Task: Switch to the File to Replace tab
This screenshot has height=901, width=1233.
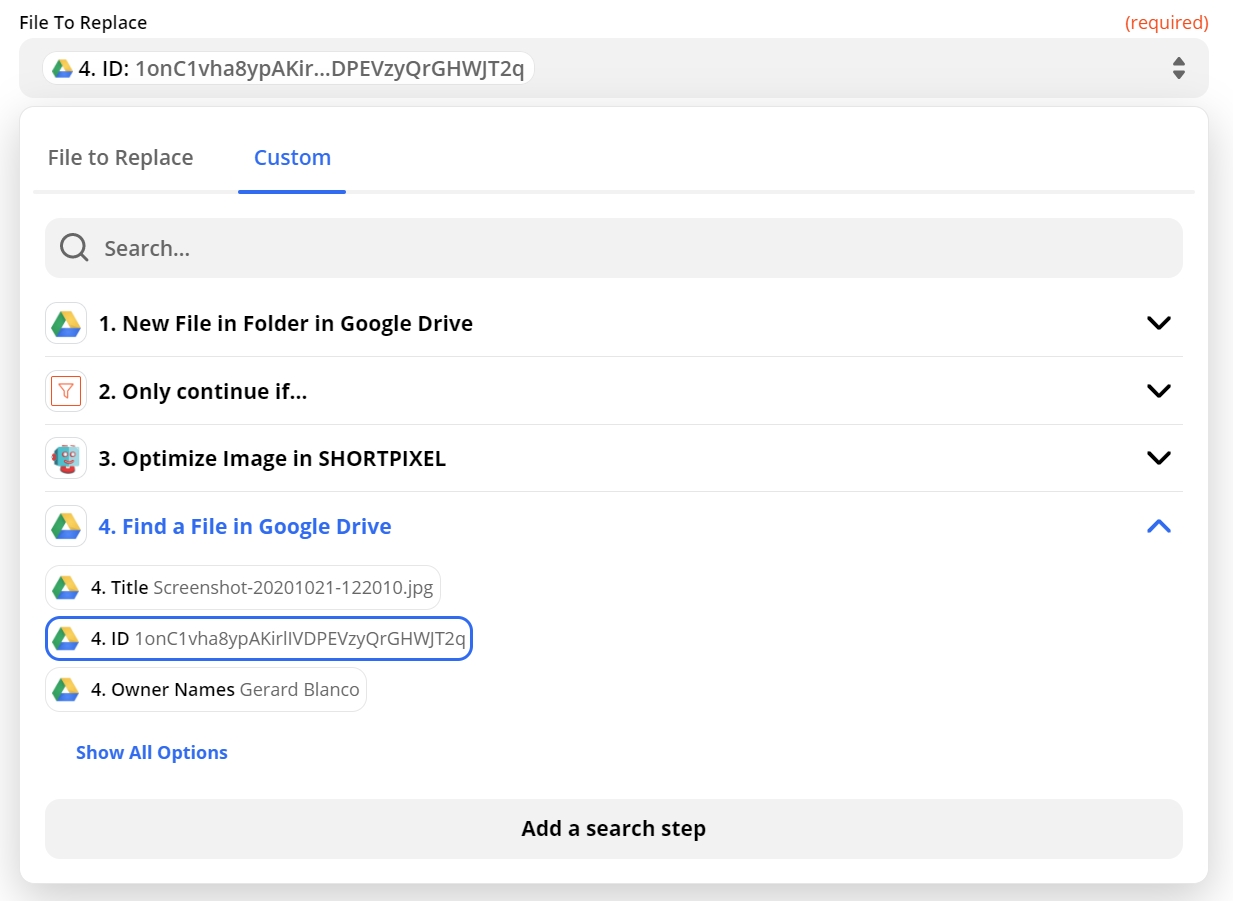Action: tap(120, 158)
